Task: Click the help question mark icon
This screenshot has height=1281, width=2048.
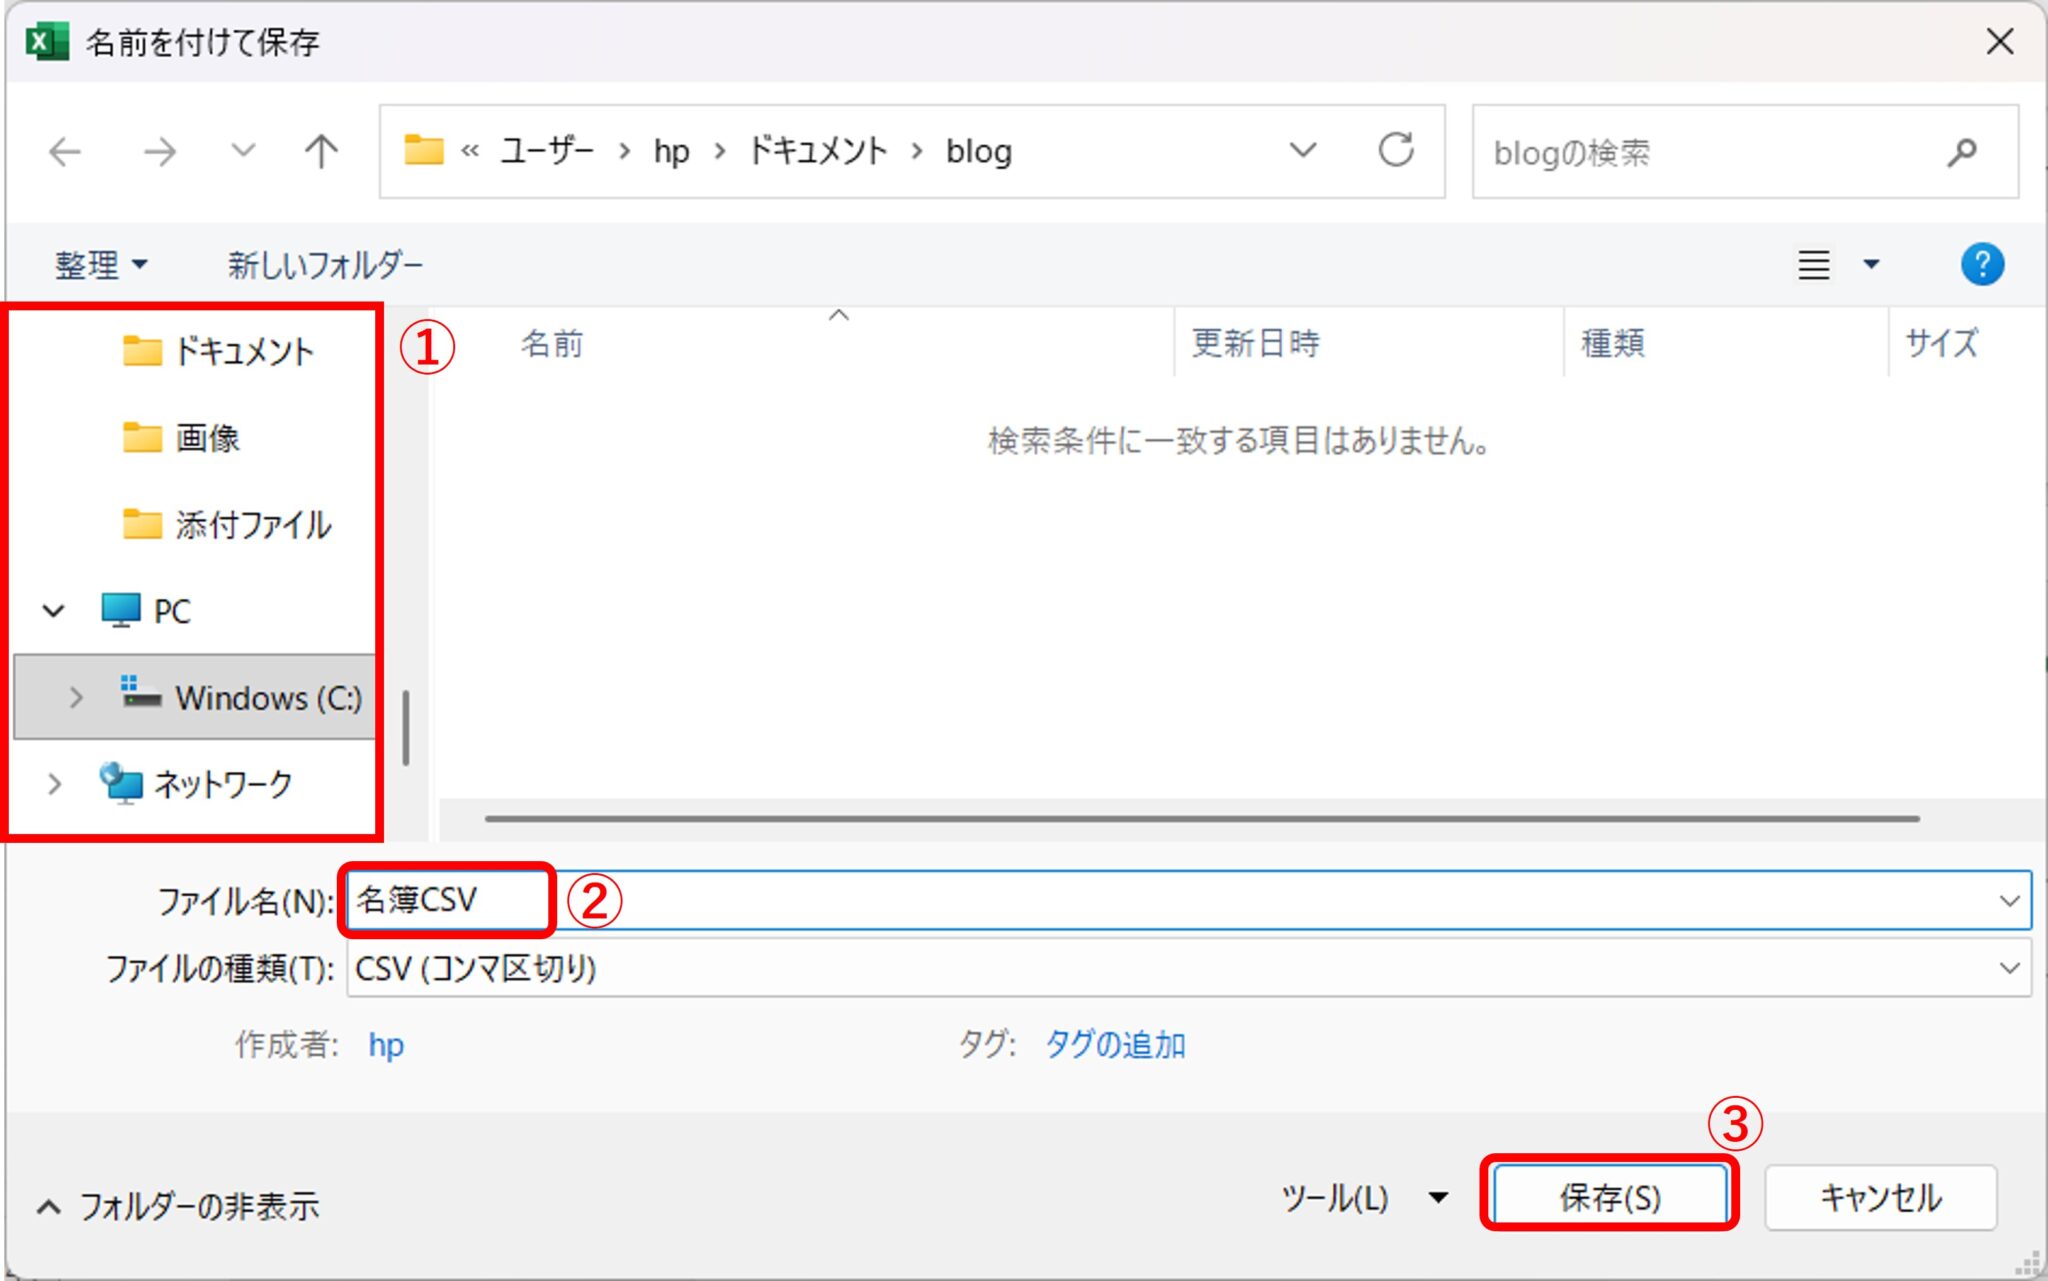Action: [1983, 264]
